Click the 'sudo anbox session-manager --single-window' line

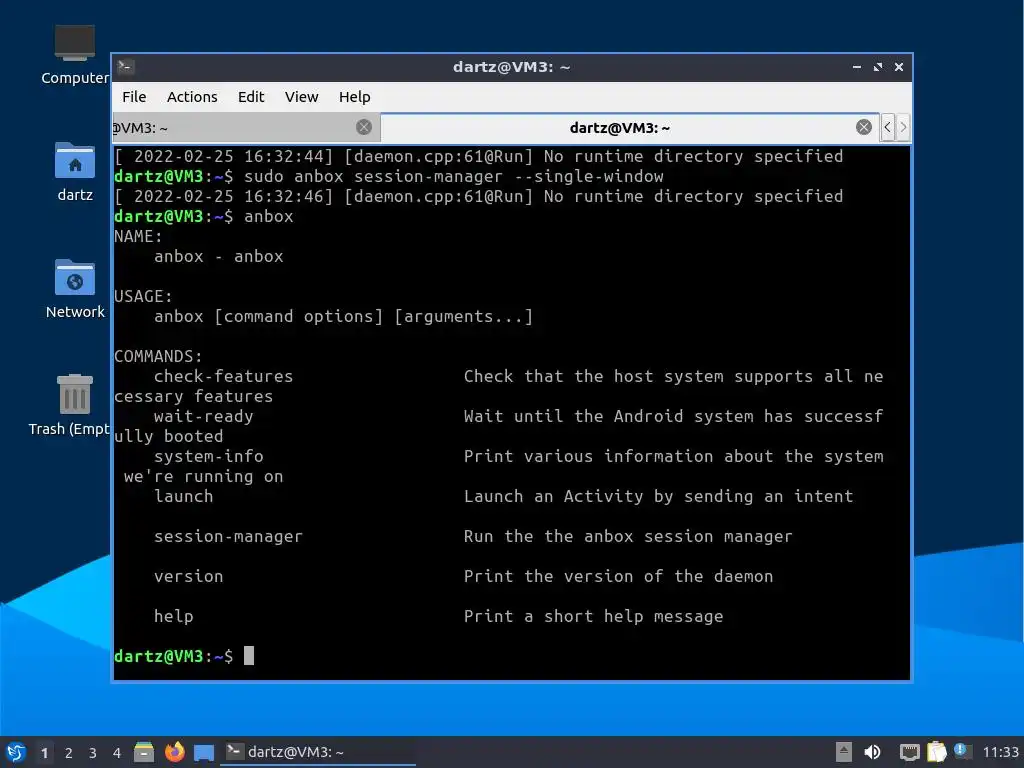point(453,176)
